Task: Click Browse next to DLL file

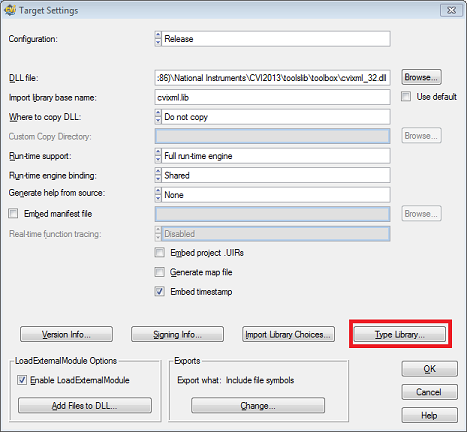Action: click(x=421, y=77)
